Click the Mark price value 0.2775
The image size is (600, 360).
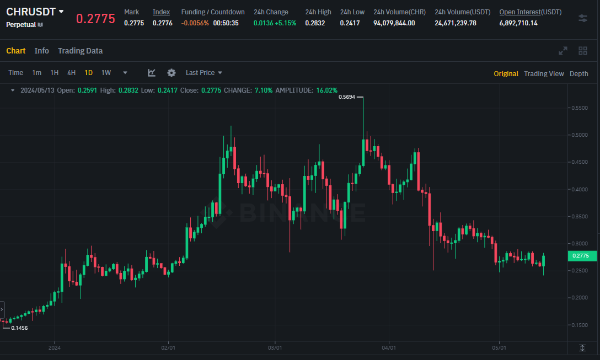pyautogui.click(x=134, y=23)
